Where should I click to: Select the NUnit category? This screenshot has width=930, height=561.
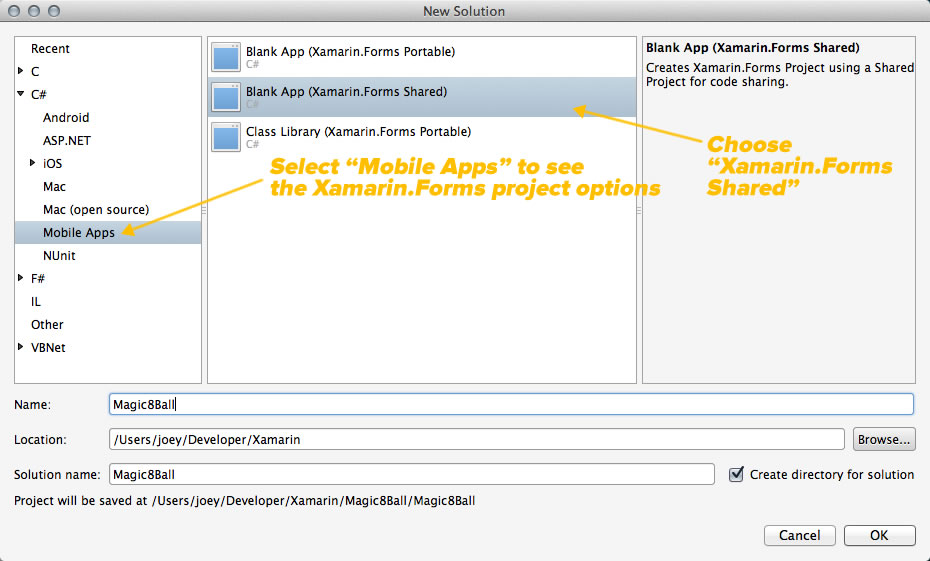pyautogui.click(x=59, y=256)
